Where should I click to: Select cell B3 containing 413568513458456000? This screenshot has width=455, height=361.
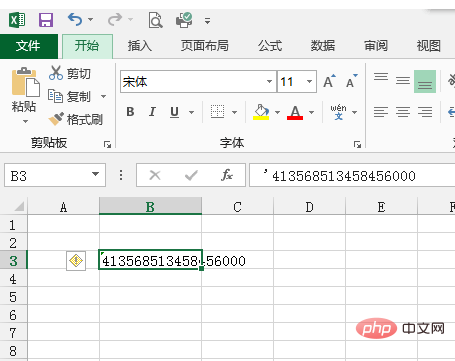(x=150, y=260)
